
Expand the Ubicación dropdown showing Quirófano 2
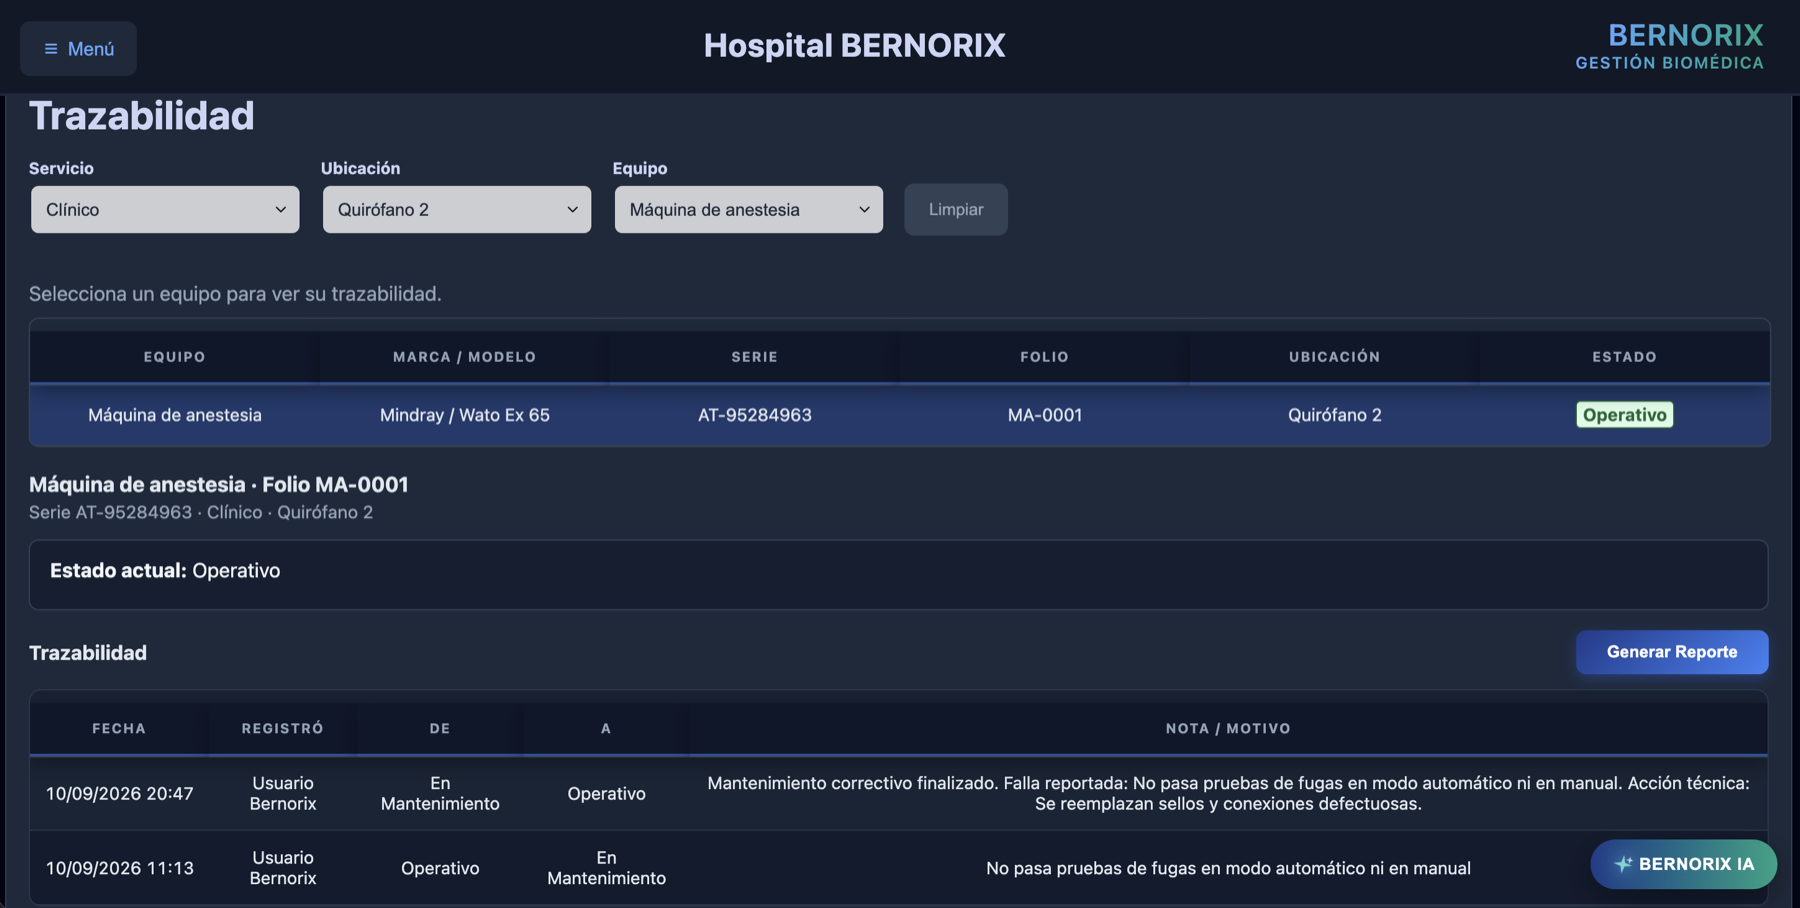pyautogui.click(x=457, y=209)
